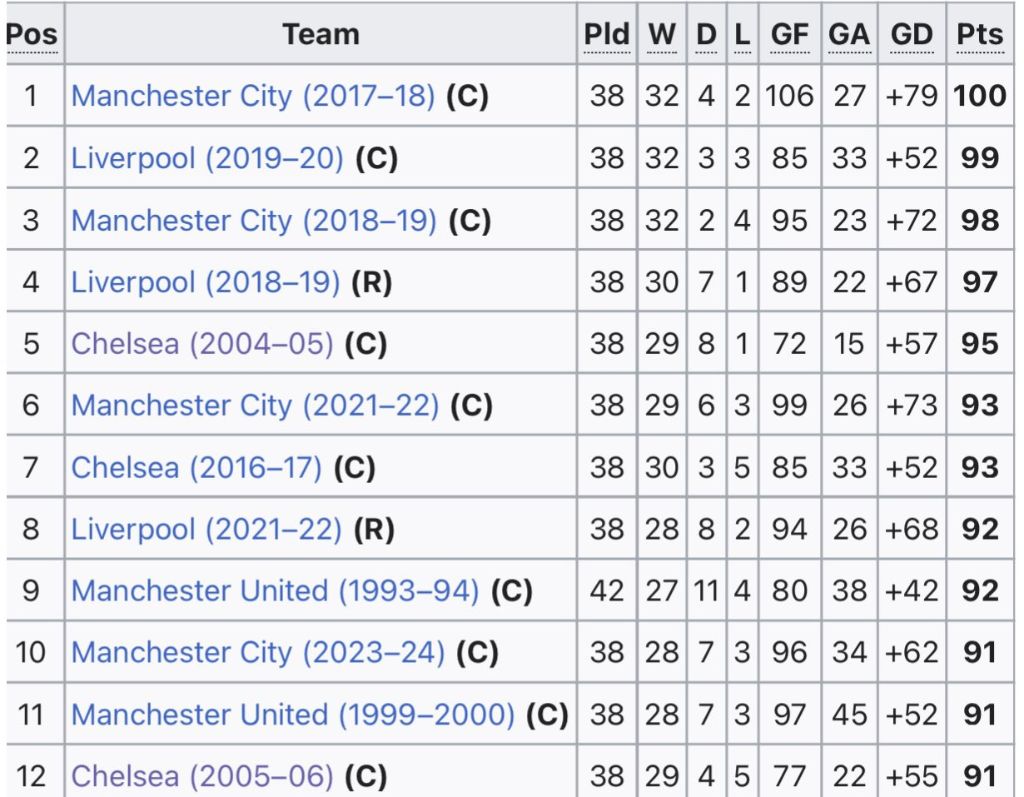Open Manchester United (1993–94) link
Screen dimensions: 1024x797
tap(275, 591)
